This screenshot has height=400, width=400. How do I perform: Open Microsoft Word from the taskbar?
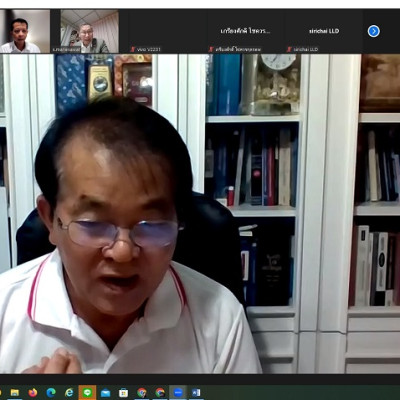(196, 392)
